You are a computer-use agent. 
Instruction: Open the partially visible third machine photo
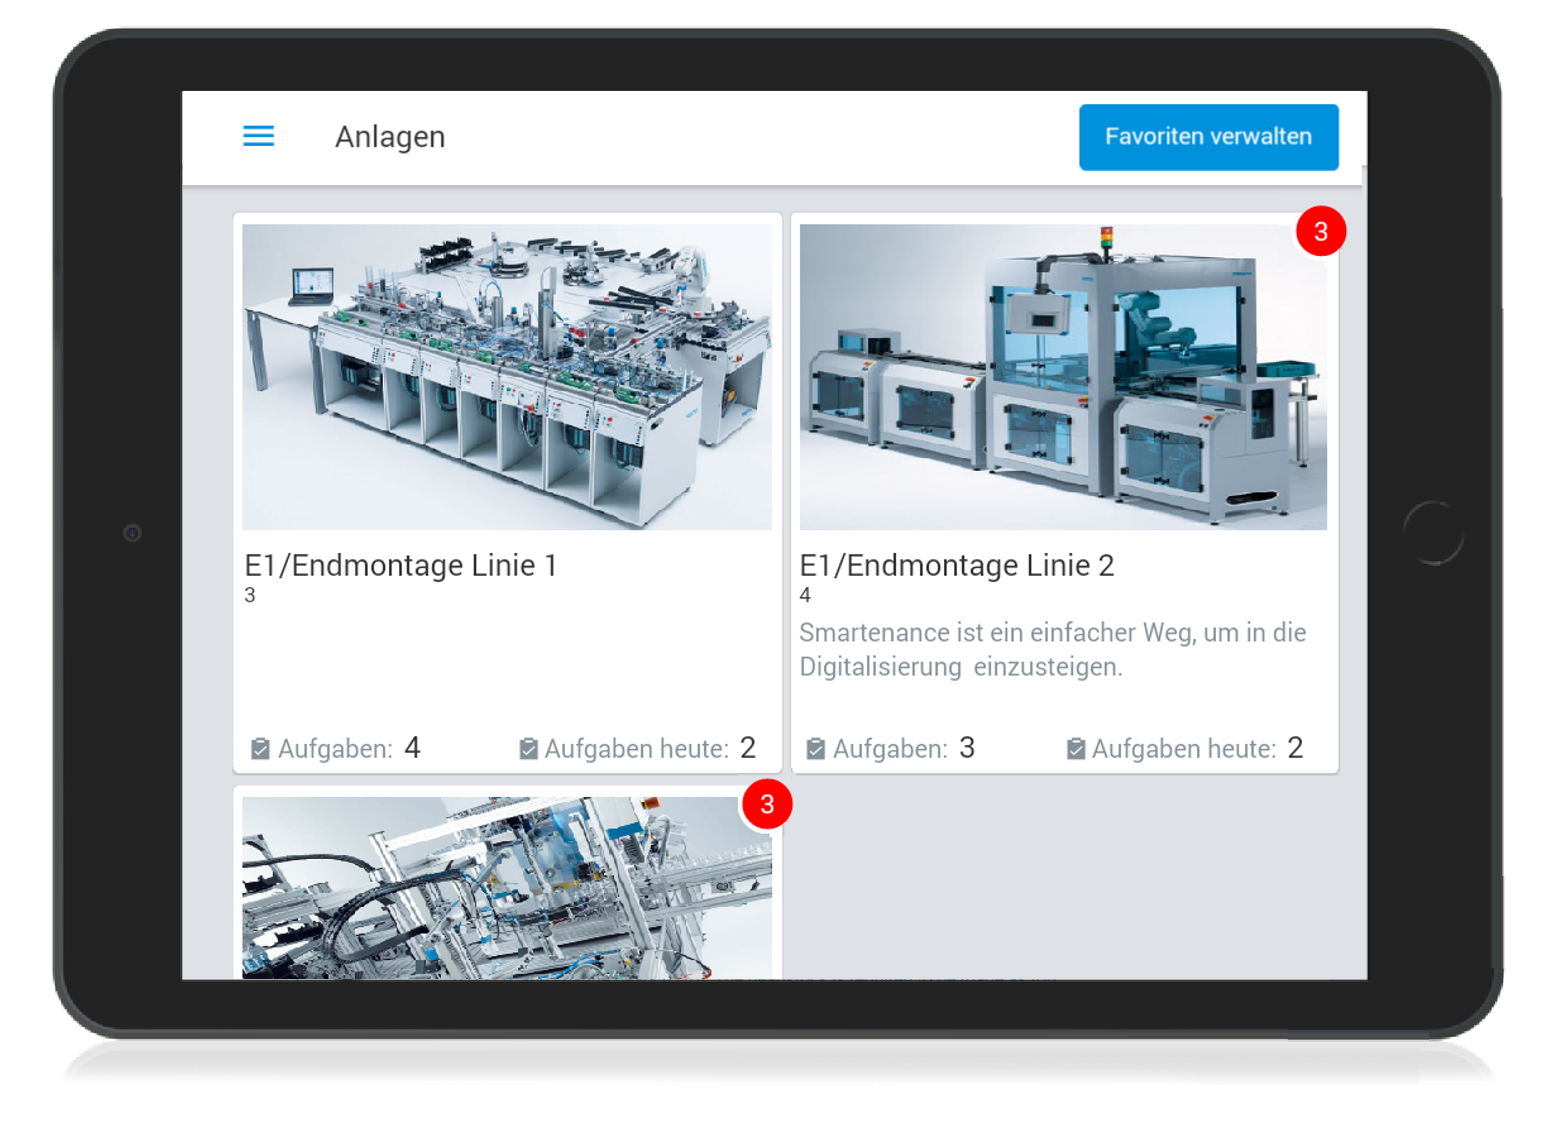pyautogui.click(x=507, y=888)
